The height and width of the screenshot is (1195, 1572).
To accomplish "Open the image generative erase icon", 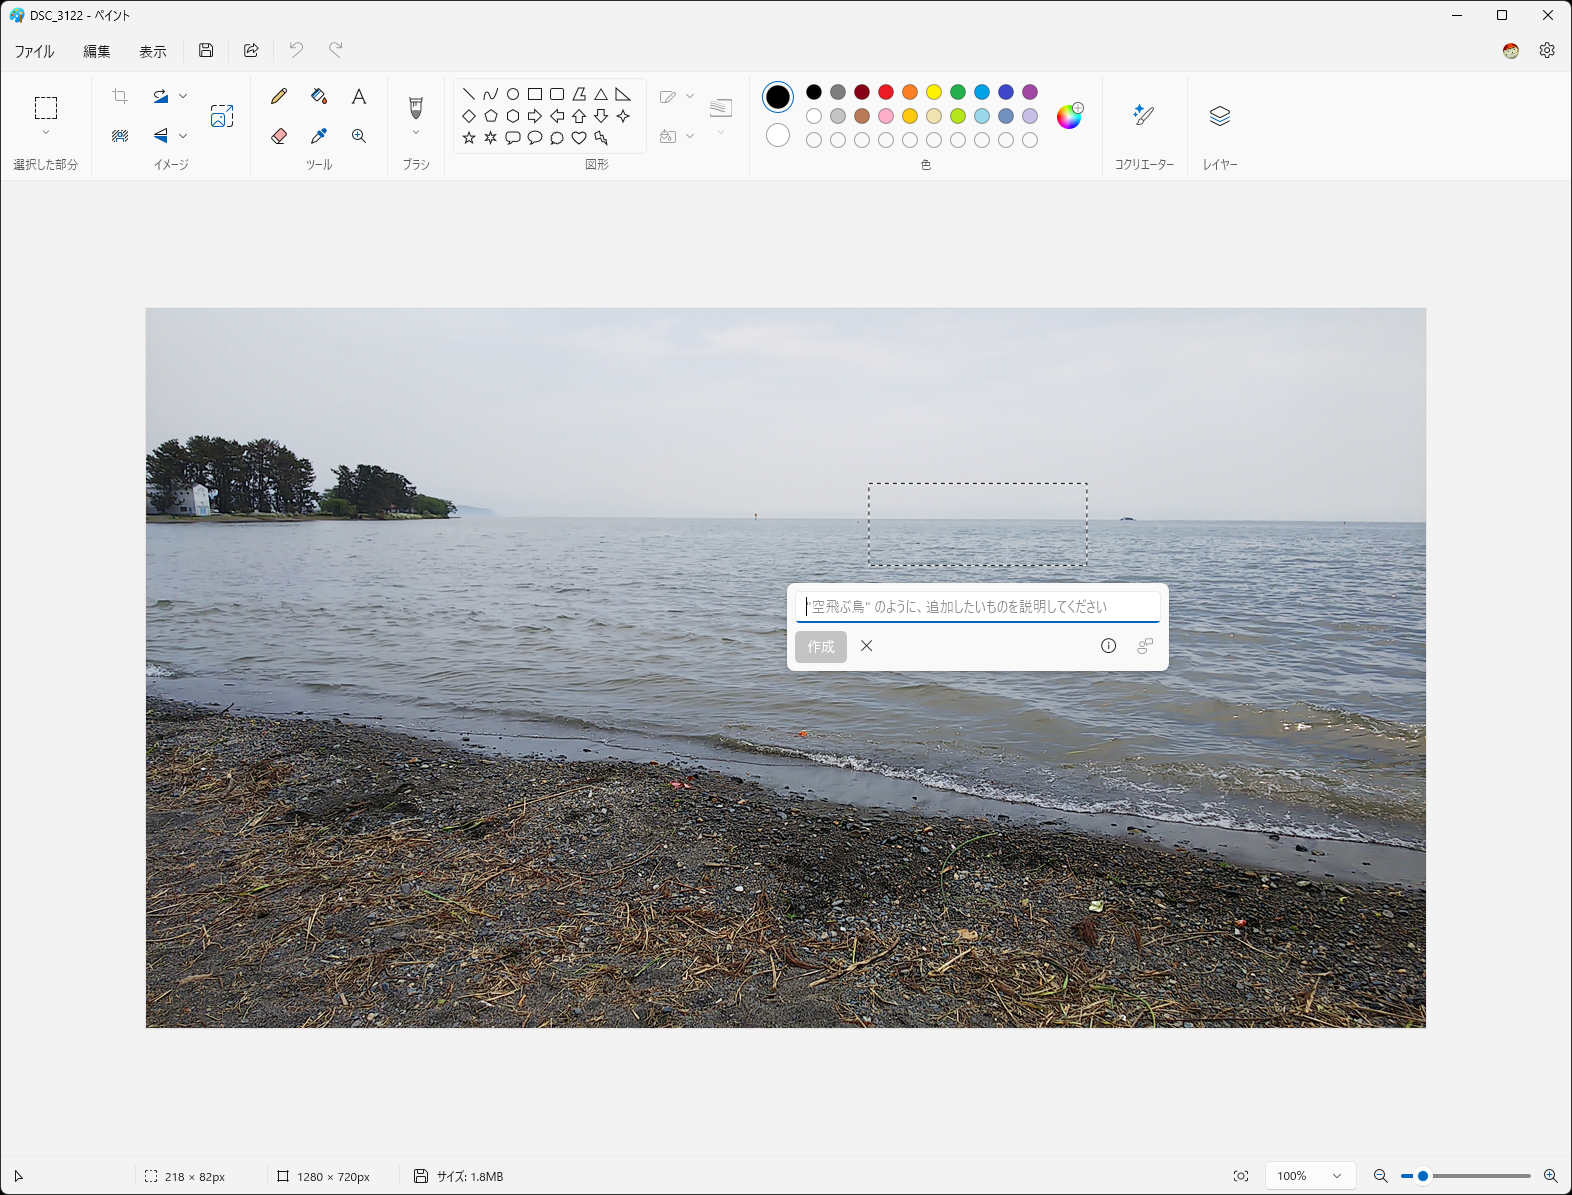I will point(120,135).
